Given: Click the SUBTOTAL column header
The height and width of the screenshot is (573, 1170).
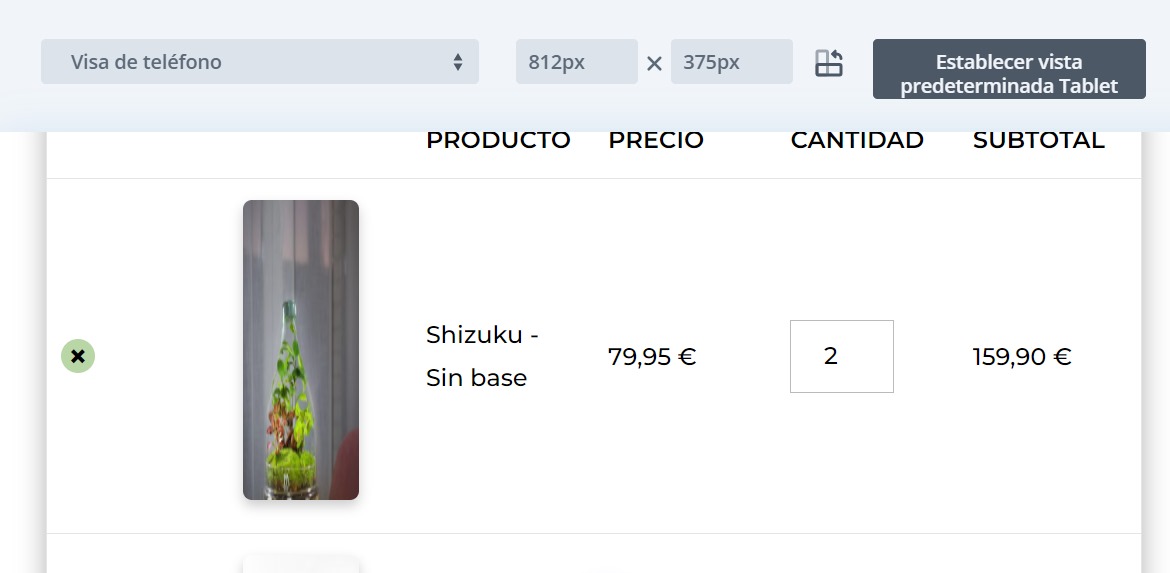Looking at the screenshot, I should tap(1038, 140).
